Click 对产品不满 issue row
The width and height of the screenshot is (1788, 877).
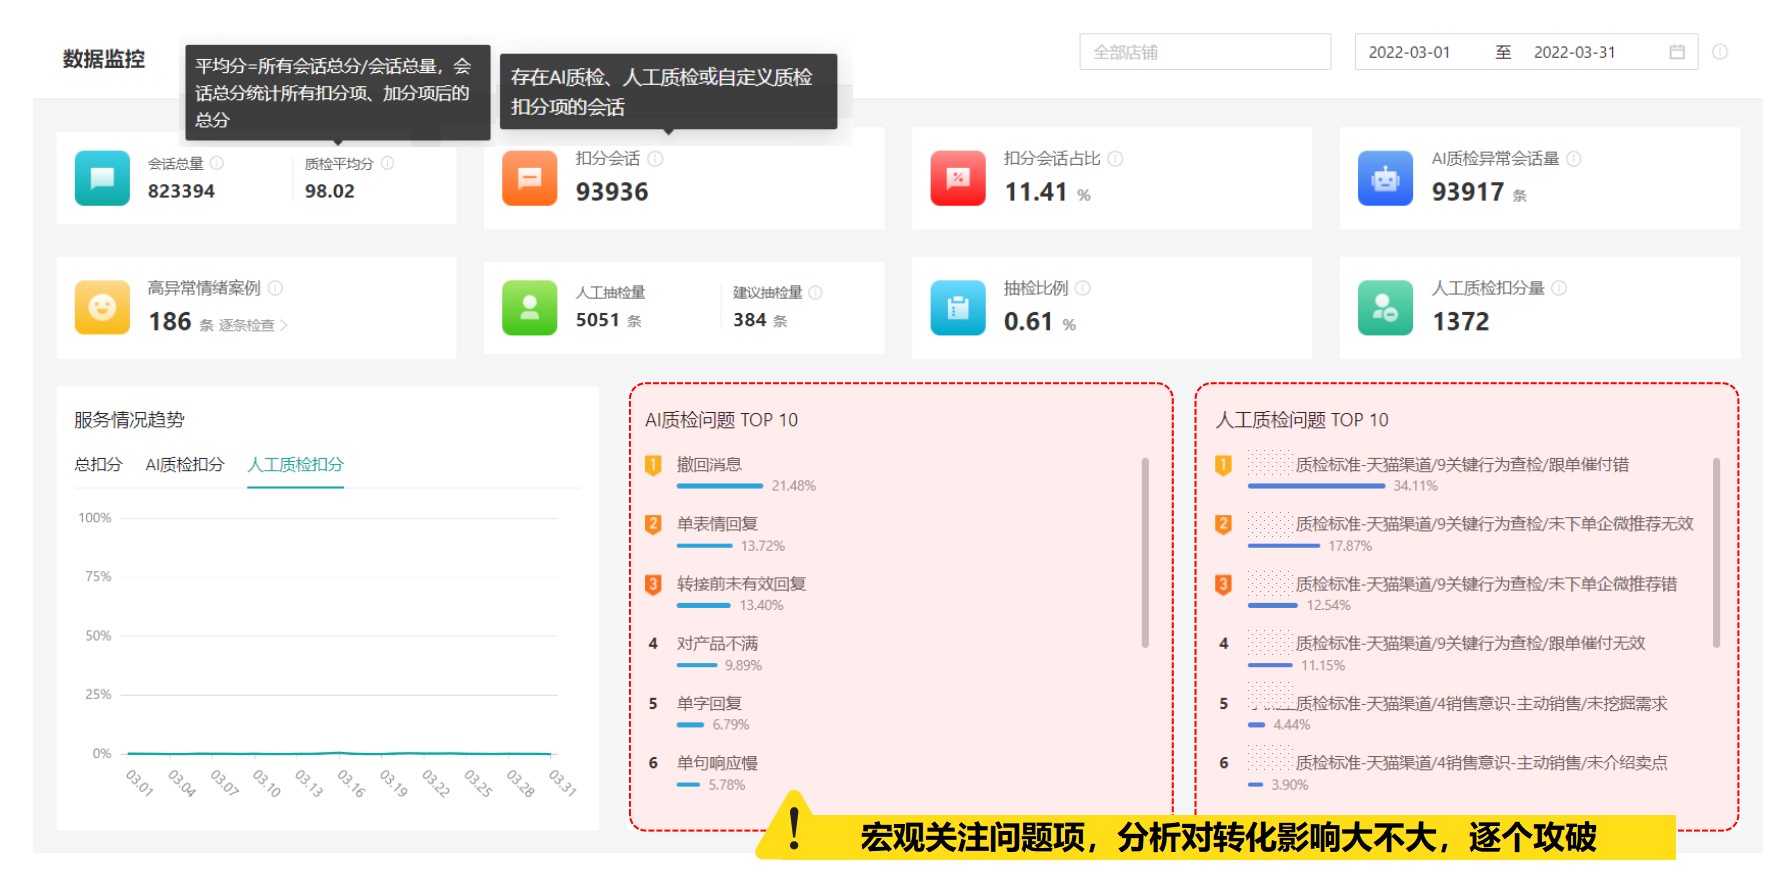(x=717, y=643)
